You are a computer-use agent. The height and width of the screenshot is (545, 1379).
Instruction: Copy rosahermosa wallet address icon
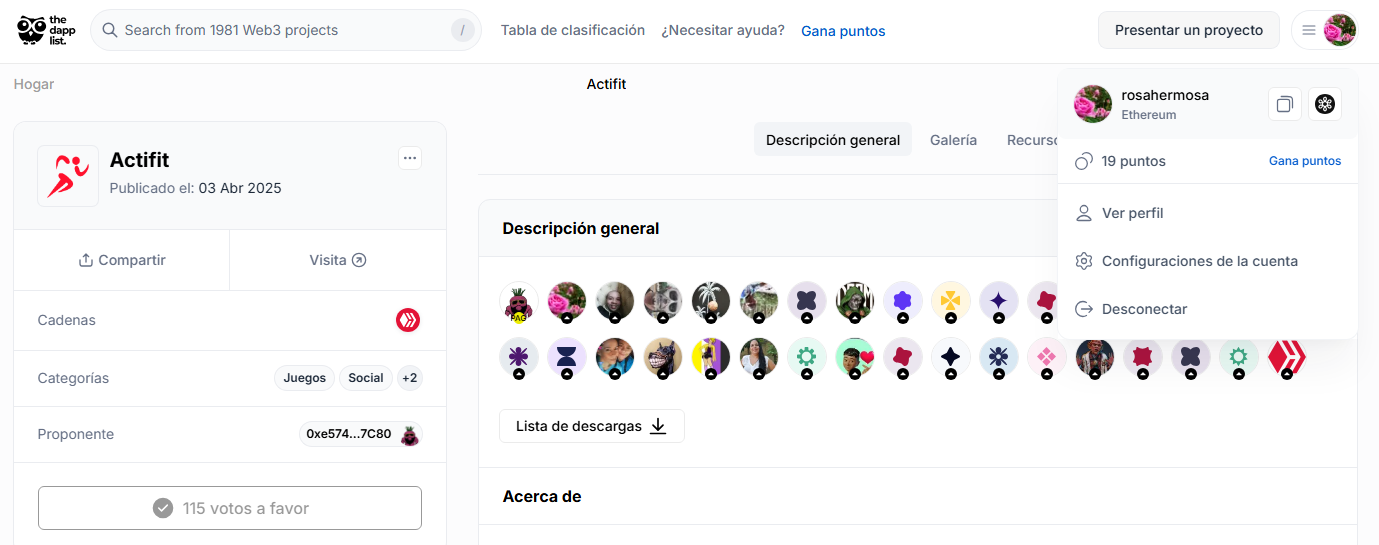coord(1284,104)
